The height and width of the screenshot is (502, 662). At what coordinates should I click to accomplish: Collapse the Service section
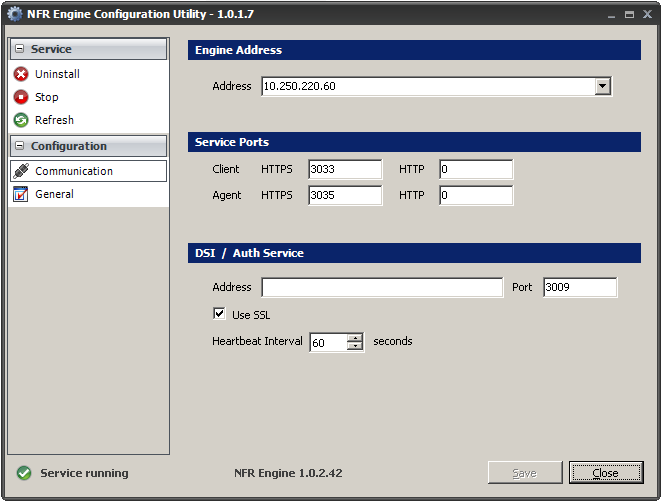click(x=19, y=49)
